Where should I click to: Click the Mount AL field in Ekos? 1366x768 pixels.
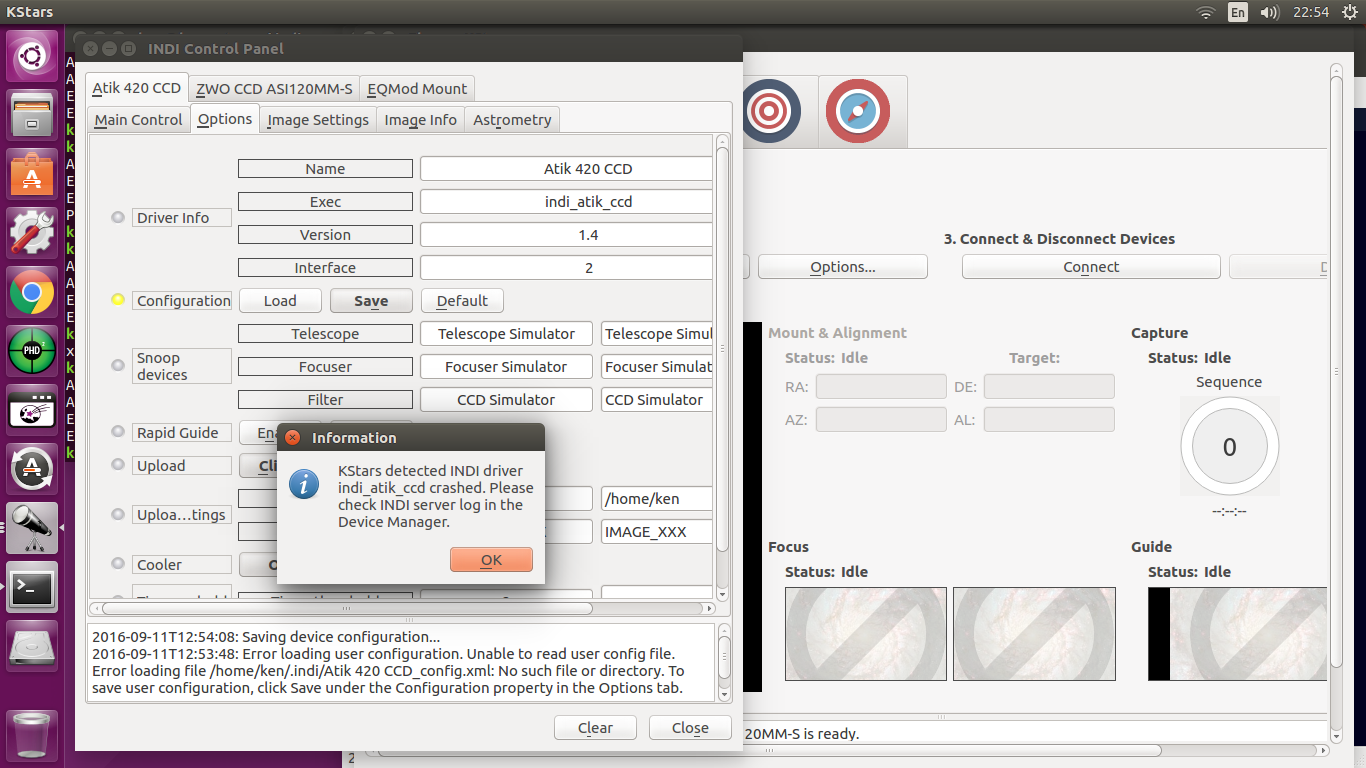pyautogui.click(x=1049, y=420)
